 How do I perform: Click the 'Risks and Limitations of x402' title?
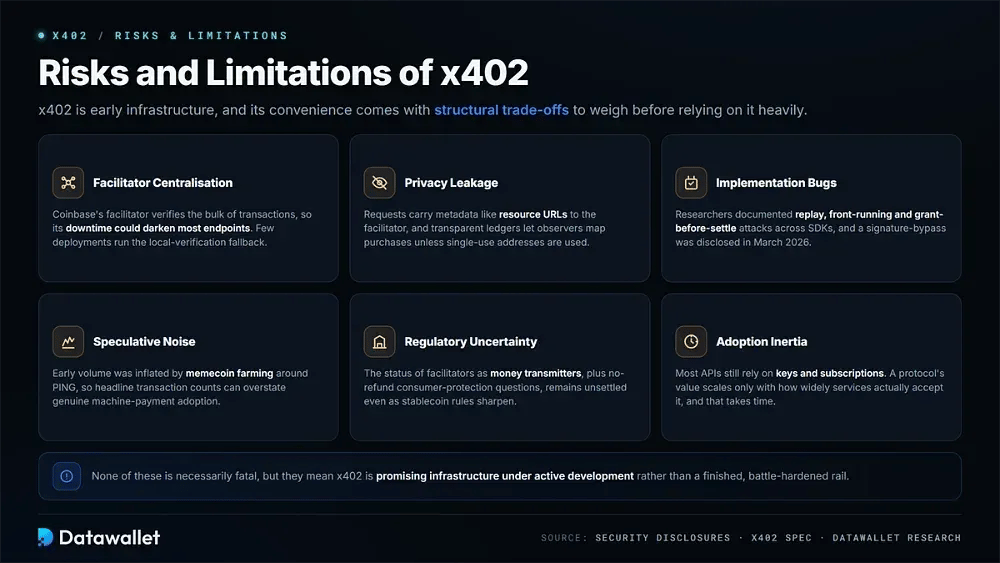pyautogui.click(x=283, y=72)
